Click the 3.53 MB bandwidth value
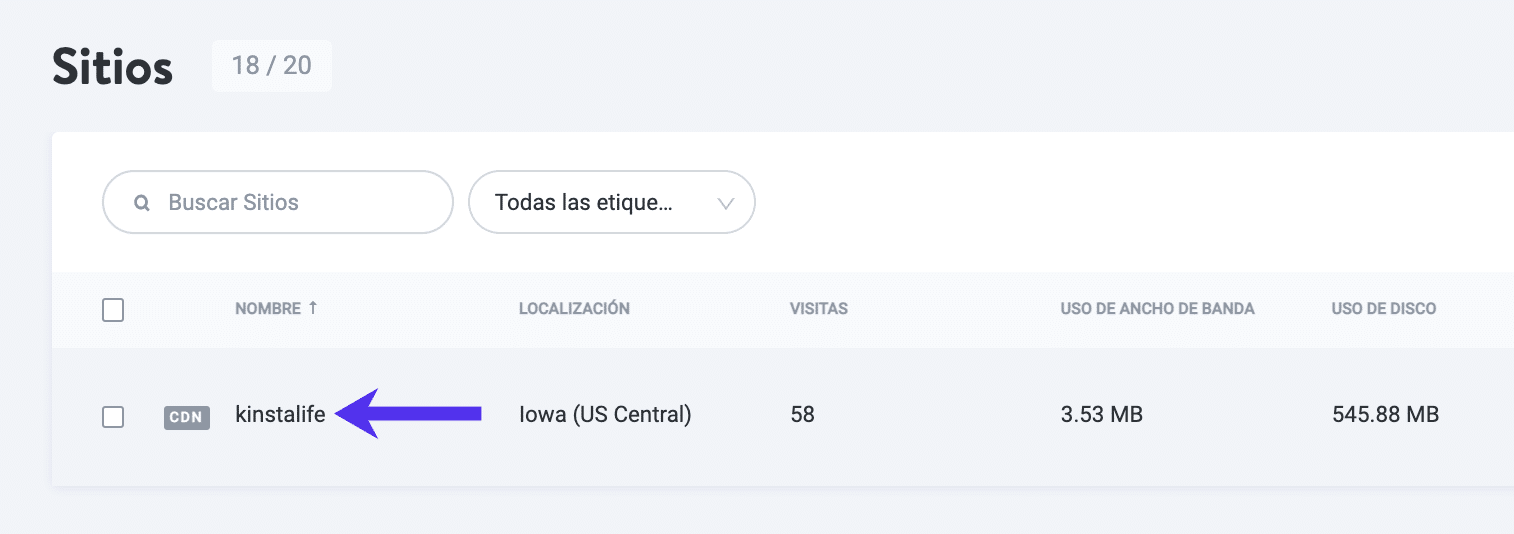1514x534 pixels. pyautogui.click(x=1101, y=414)
